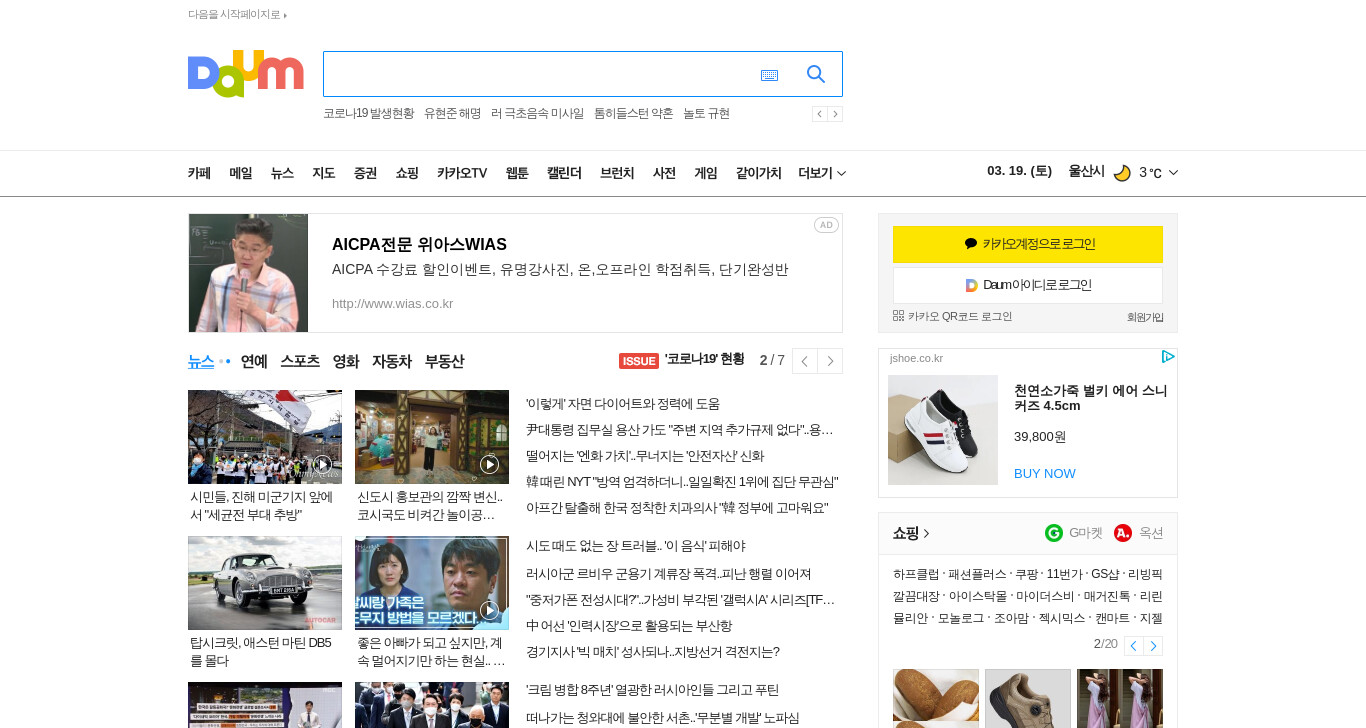Search trending keyword 코로나19 발생현황
The image size is (1366, 728).
pos(368,114)
